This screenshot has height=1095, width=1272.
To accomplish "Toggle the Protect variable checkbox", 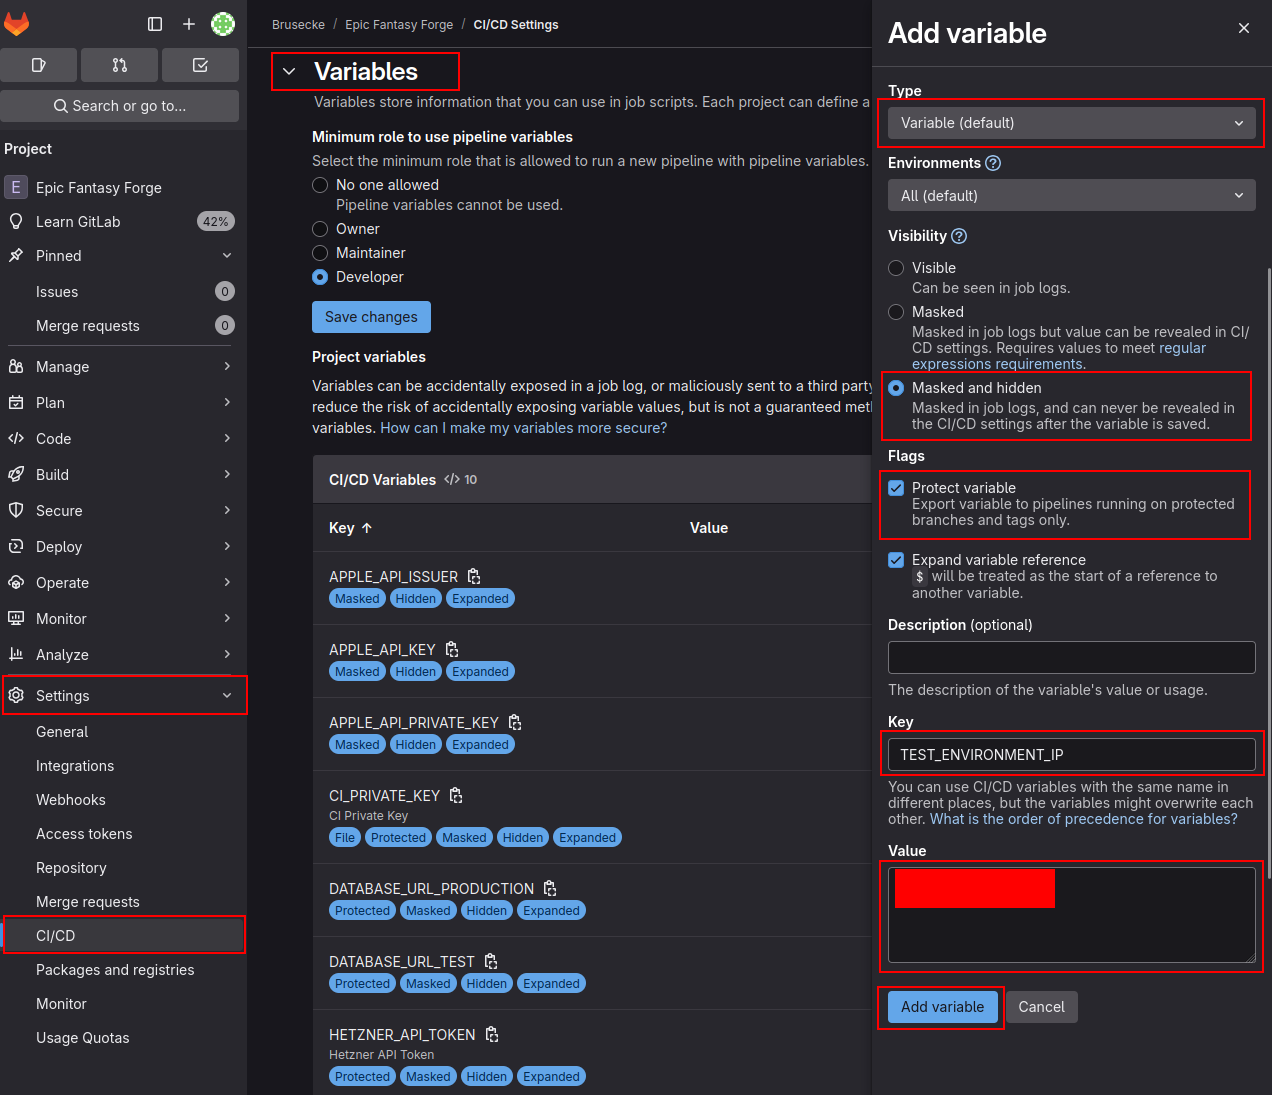I will coord(896,488).
